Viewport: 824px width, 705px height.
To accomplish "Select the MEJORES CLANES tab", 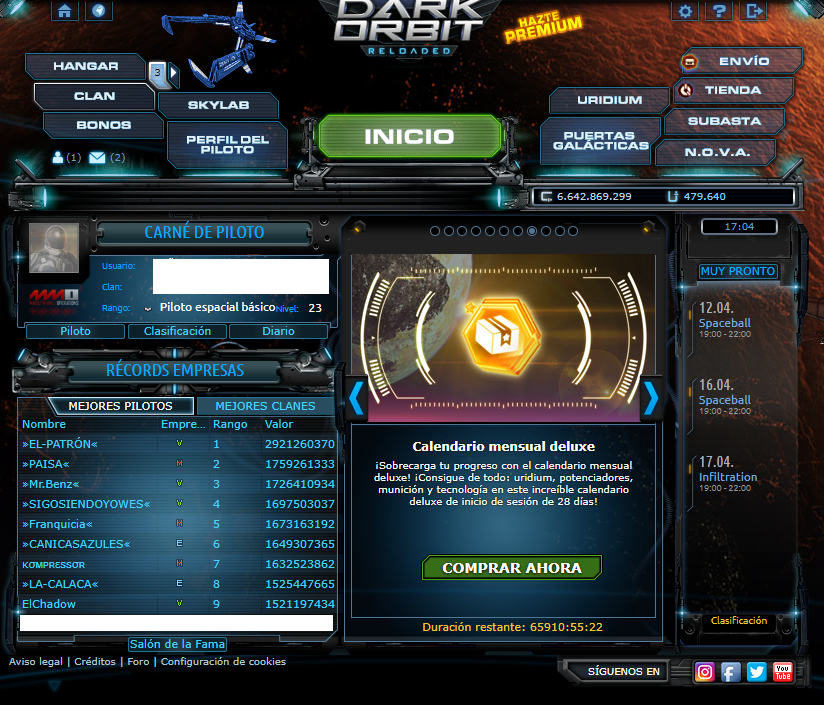I will (265, 406).
